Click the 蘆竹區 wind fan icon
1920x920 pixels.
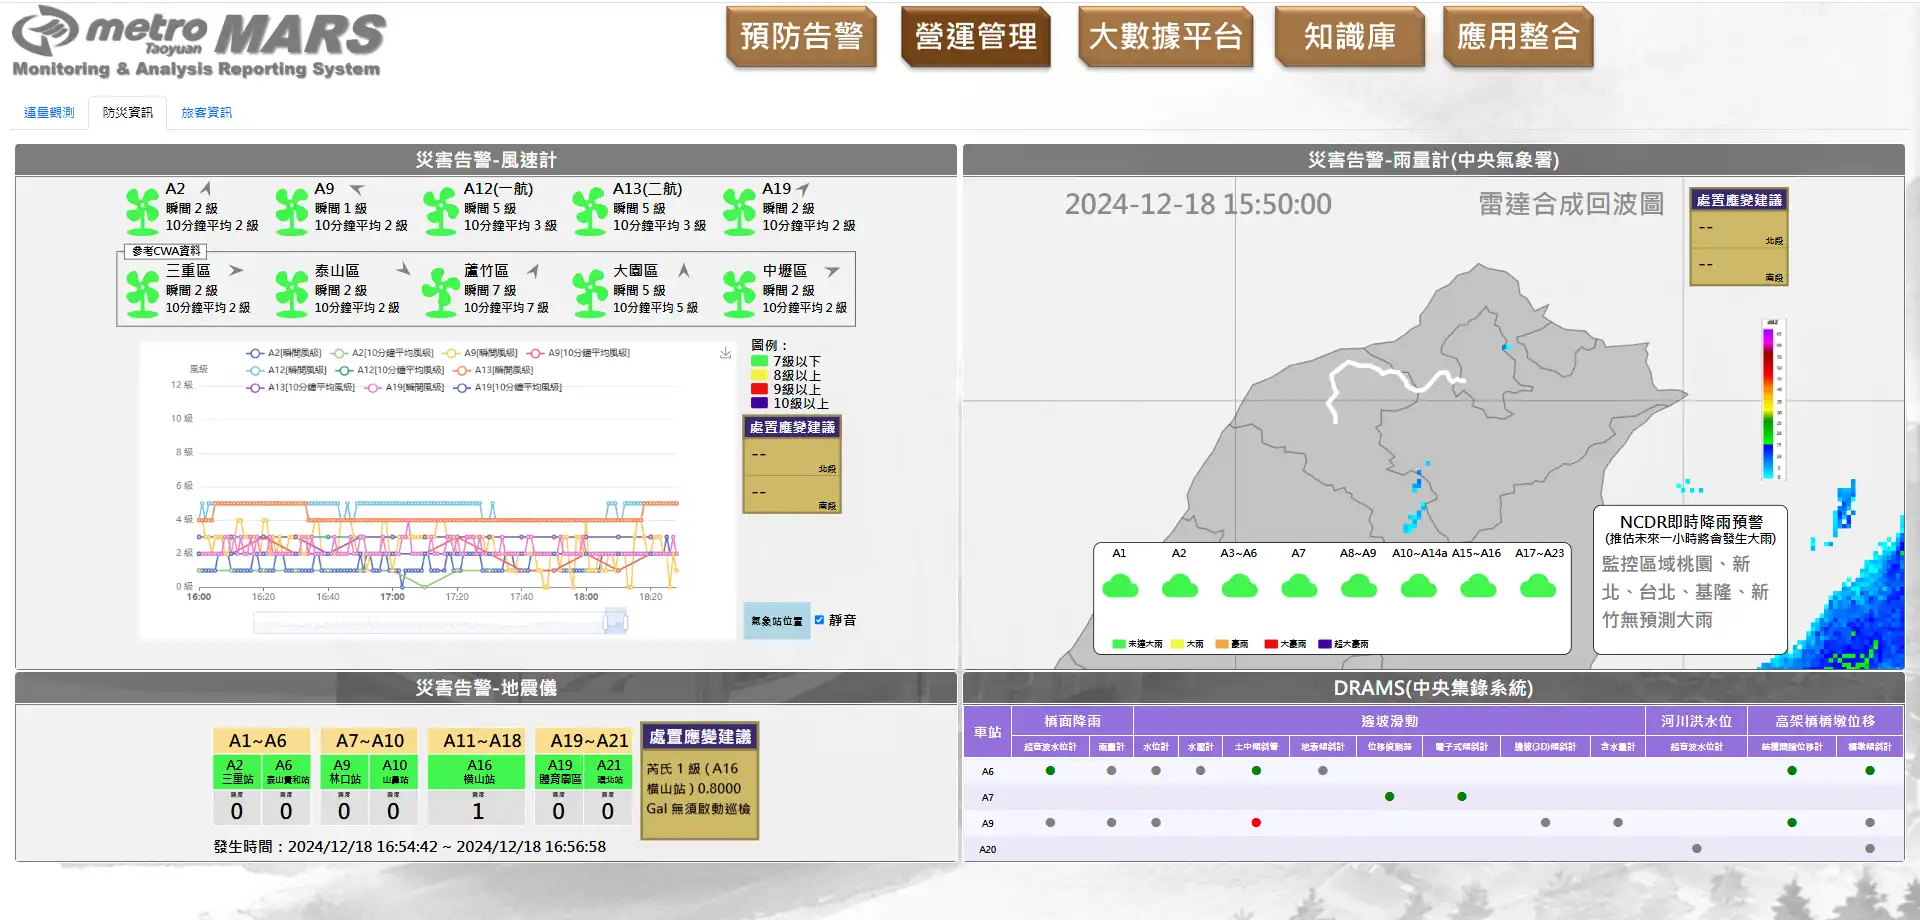[x=441, y=293]
